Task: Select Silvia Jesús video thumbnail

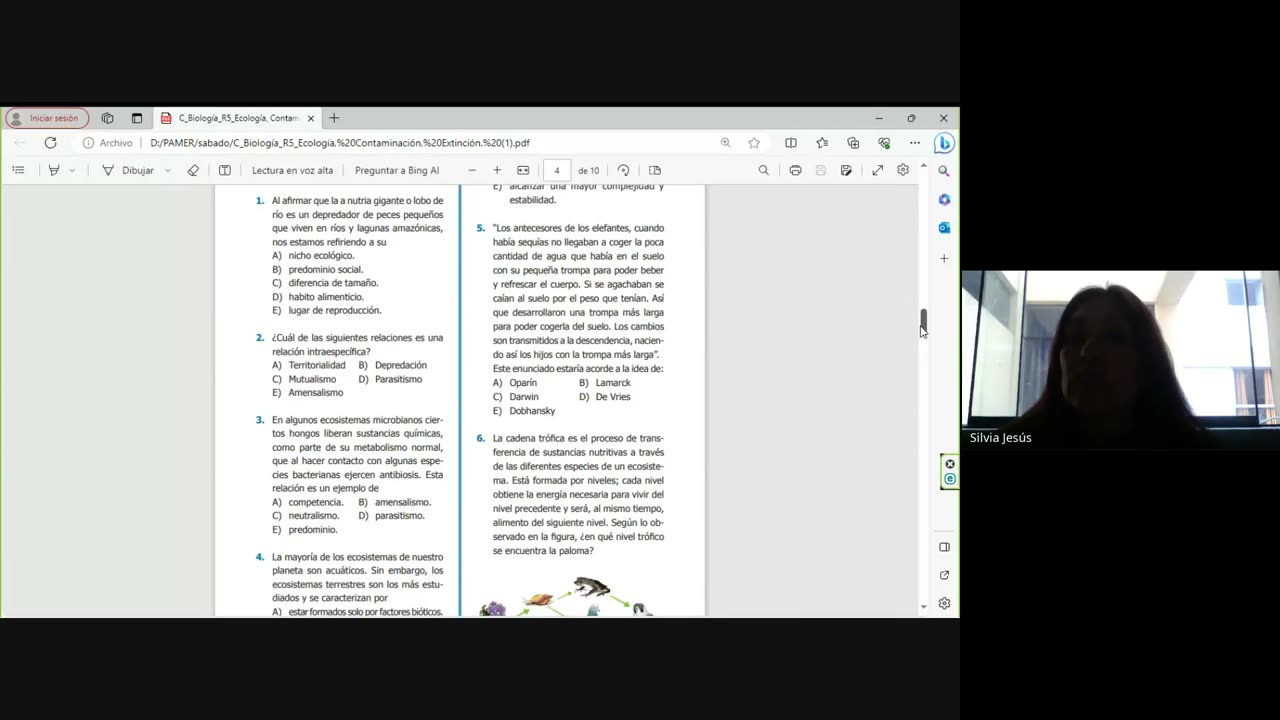Action: point(1120,359)
